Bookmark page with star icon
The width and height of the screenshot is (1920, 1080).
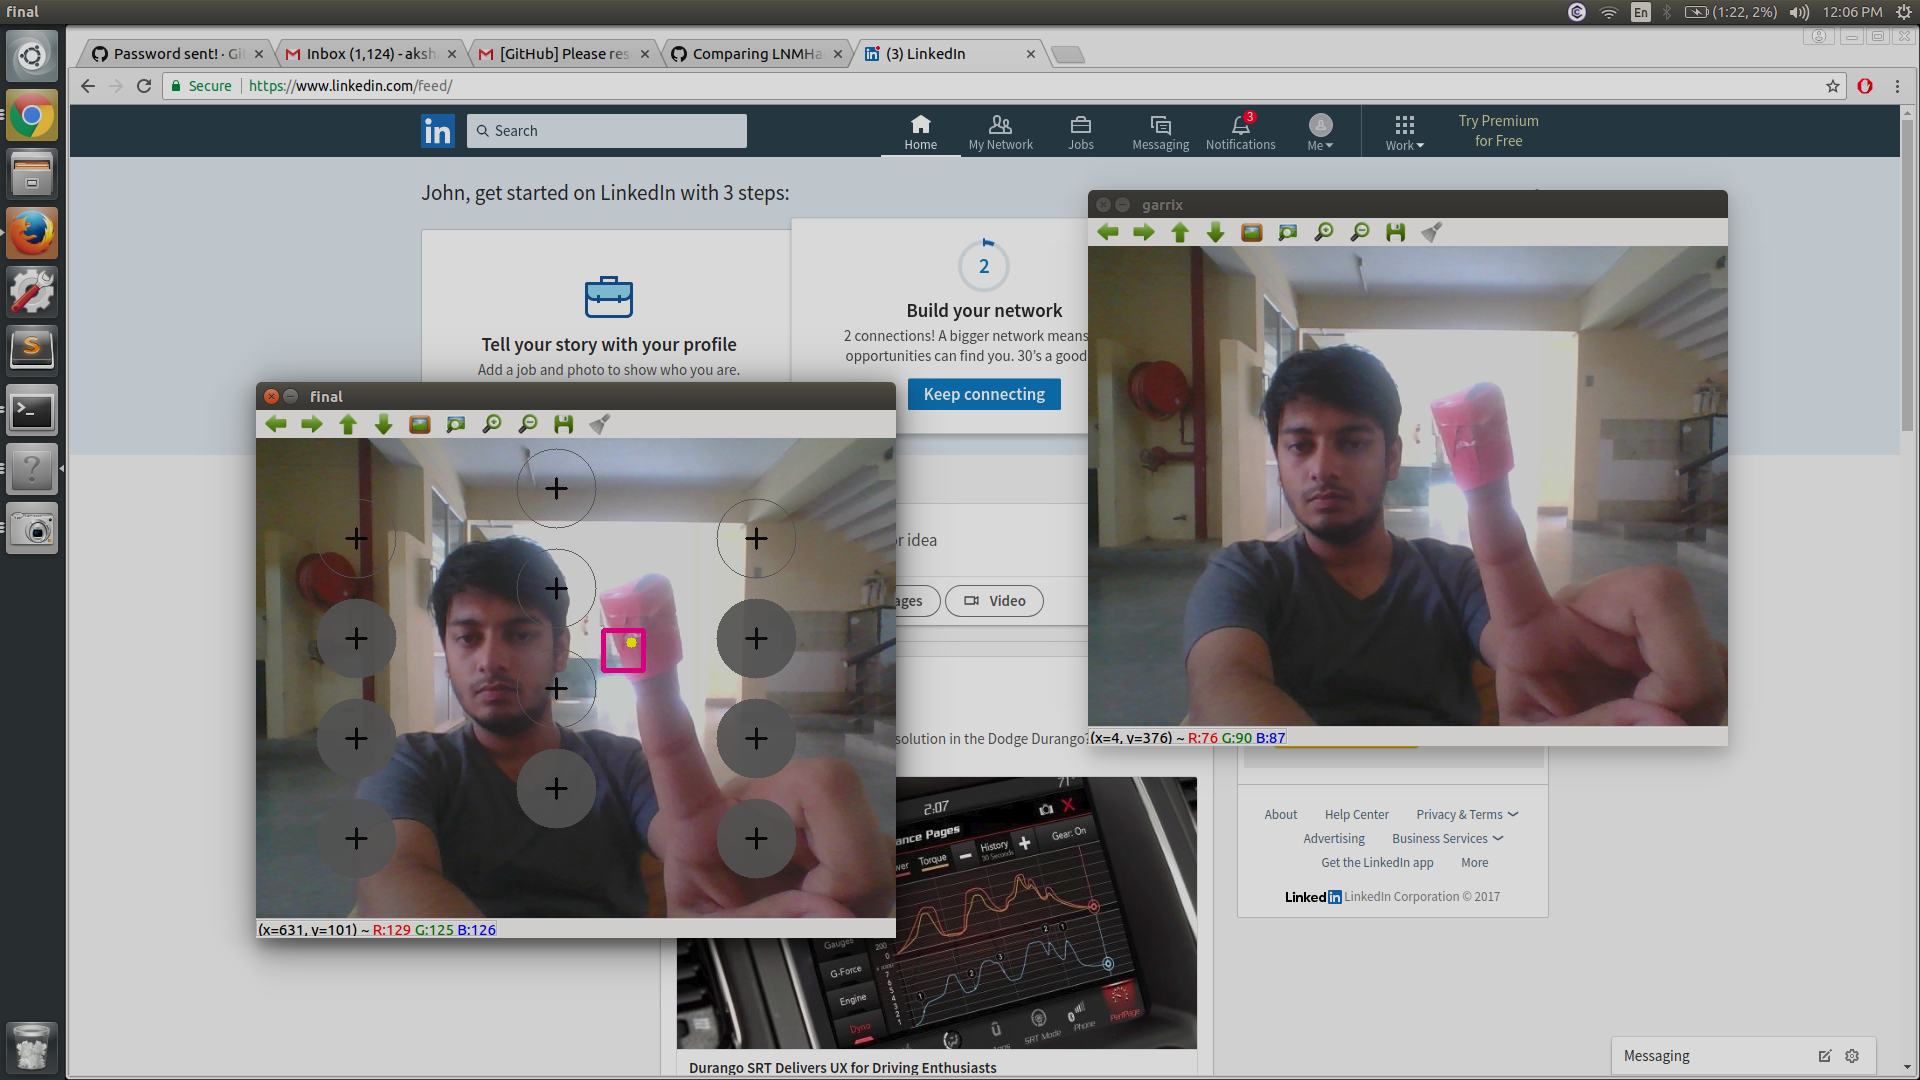(x=1832, y=86)
